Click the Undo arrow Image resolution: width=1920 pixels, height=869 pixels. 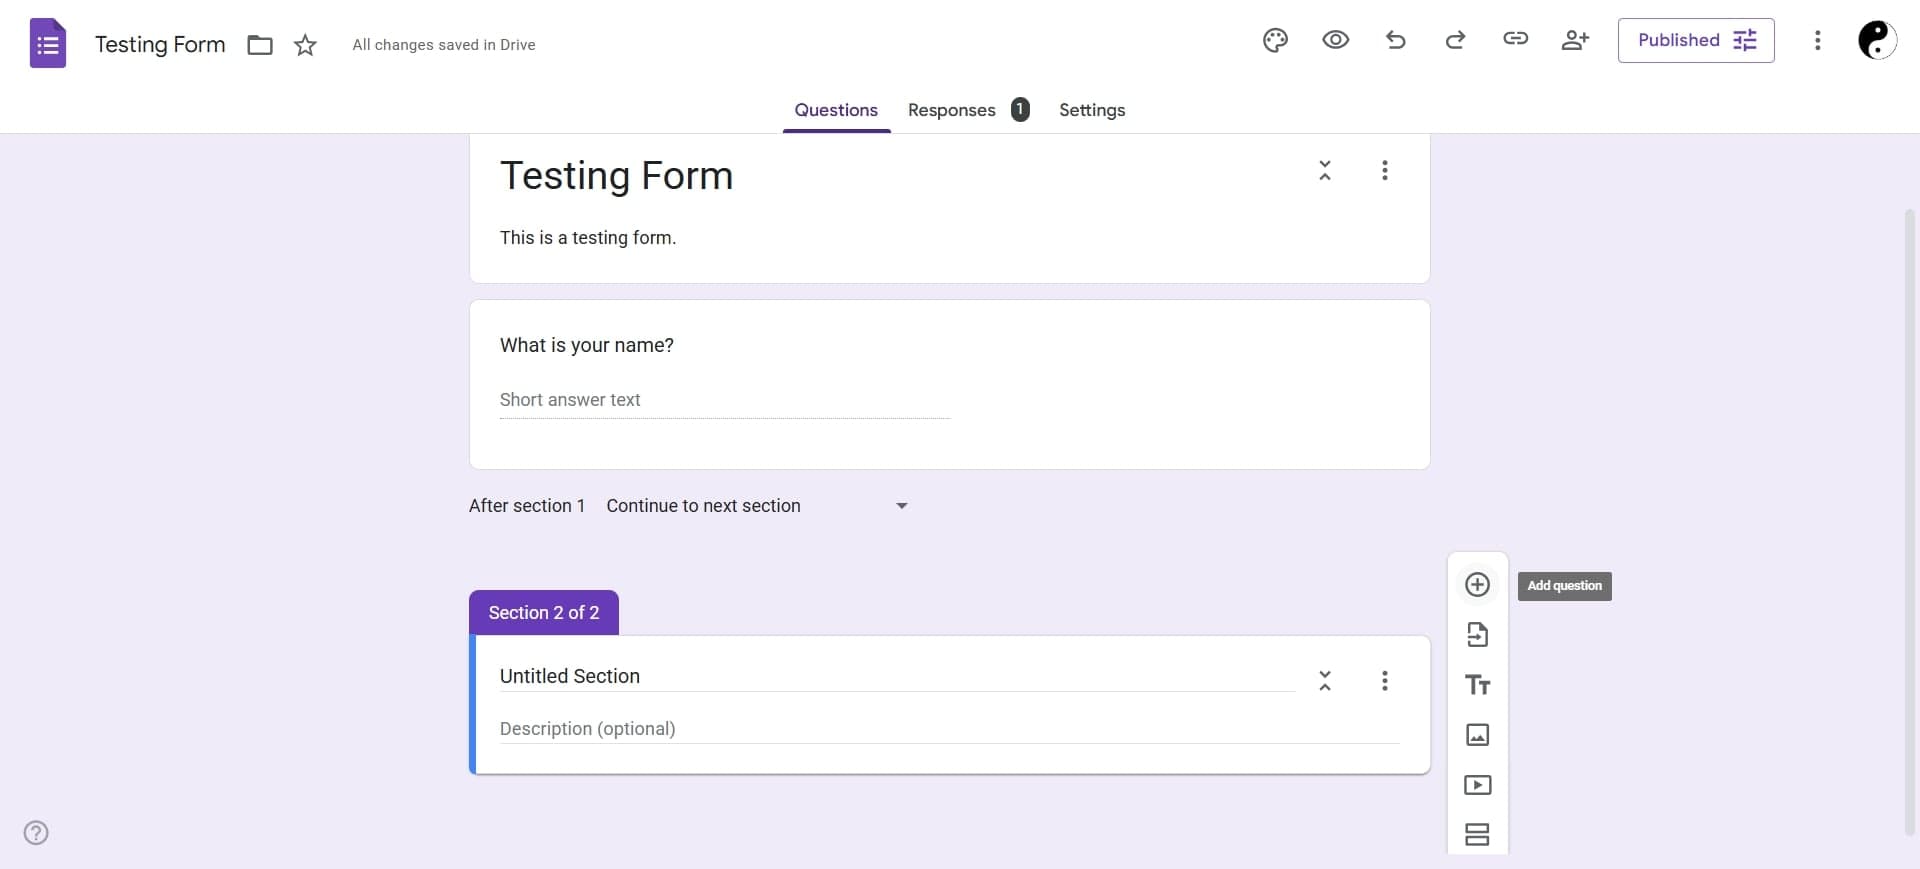tap(1396, 41)
